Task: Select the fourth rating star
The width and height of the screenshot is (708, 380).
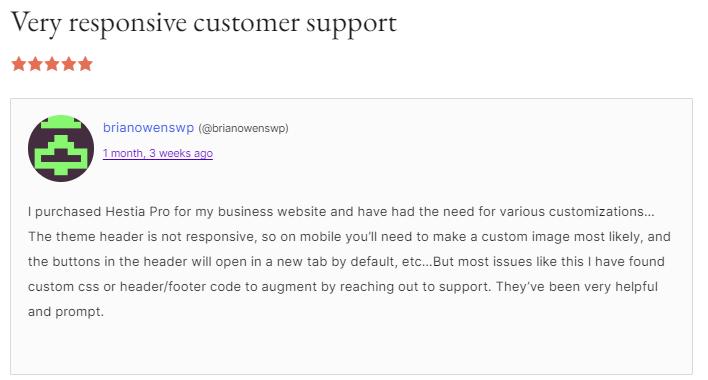Action: coord(69,64)
